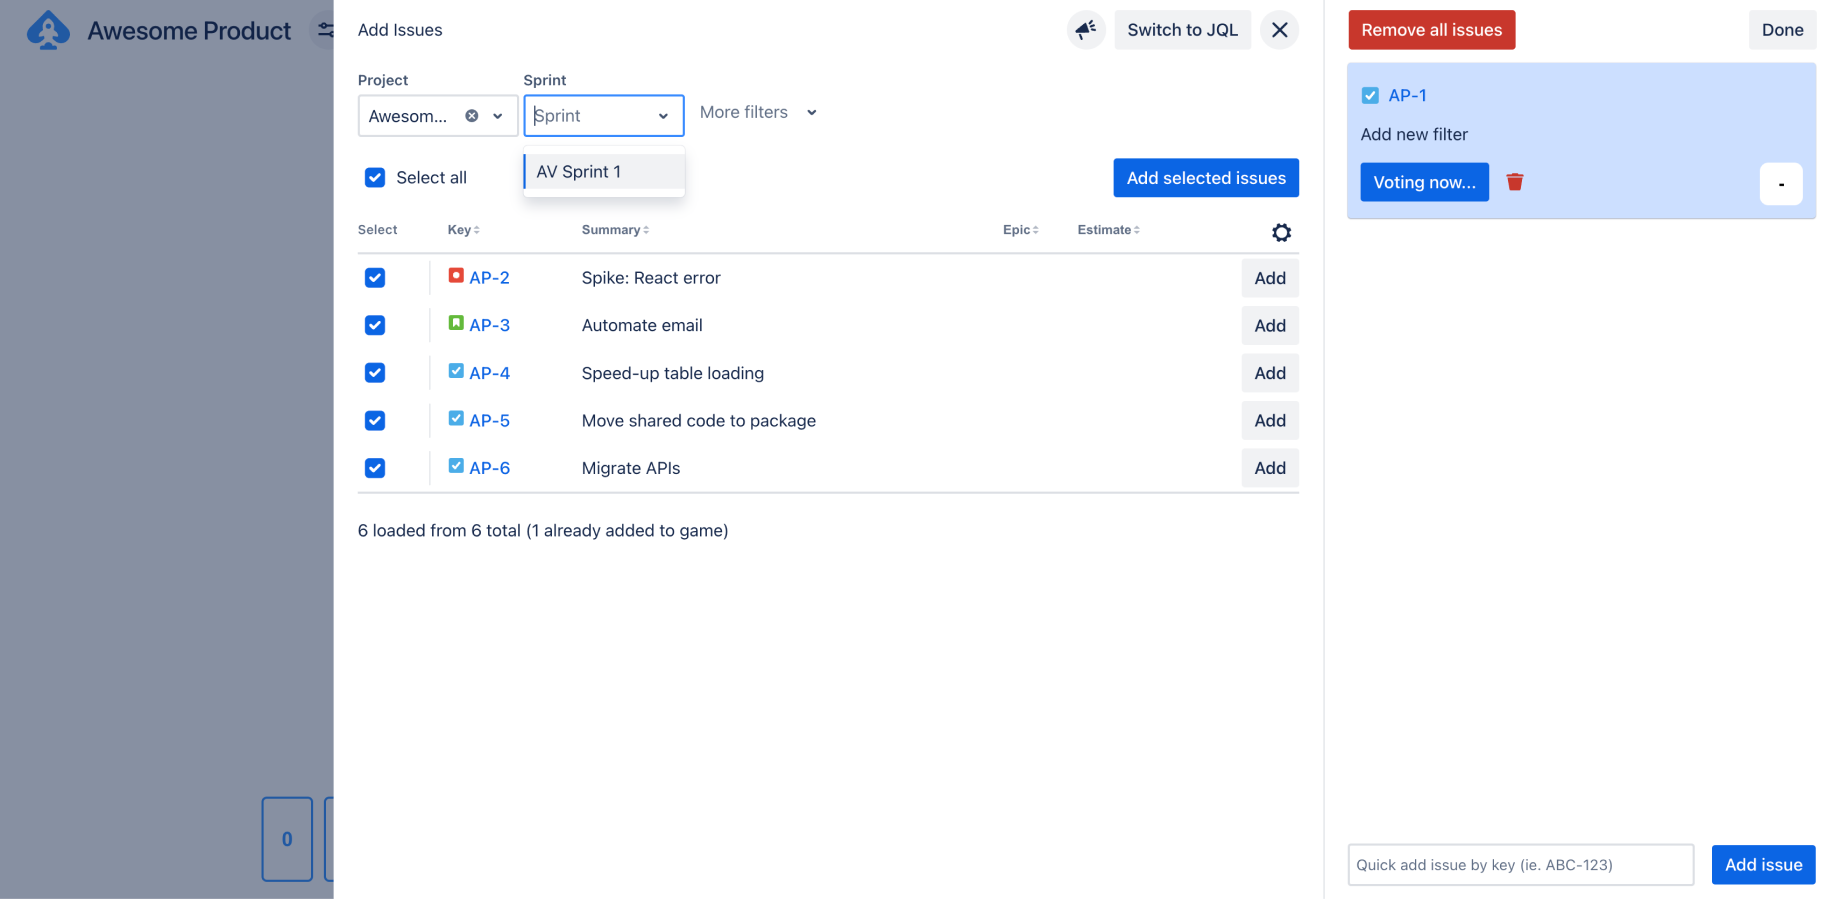Click the settings sliders icon beside Awesome Product
The width and height of the screenshot is (1840, 900).
325,30
